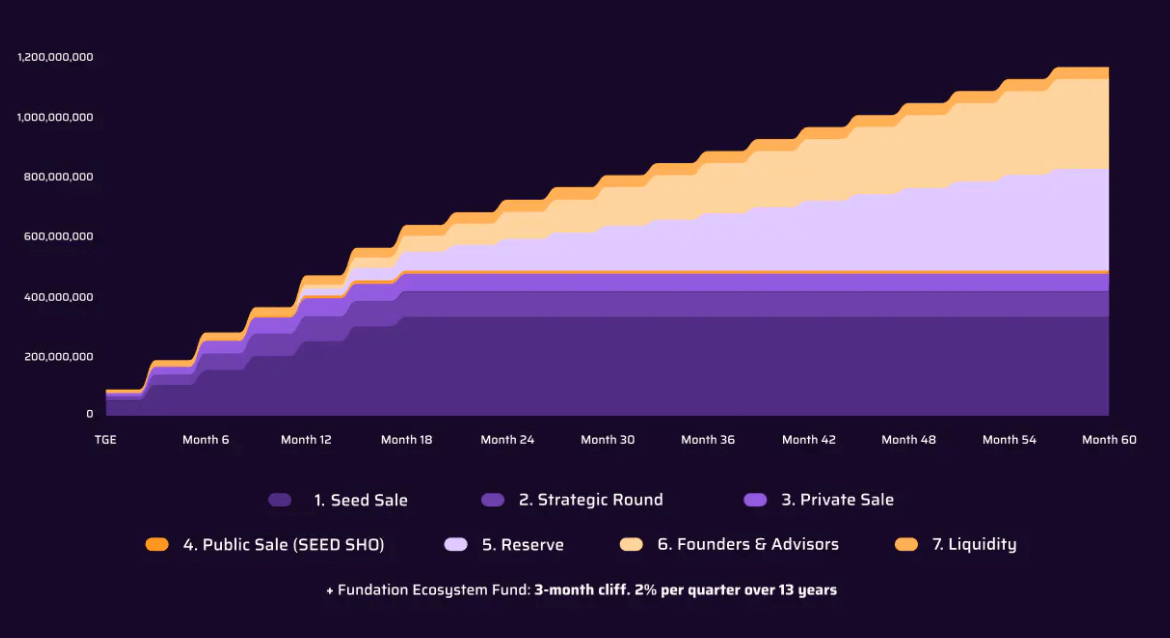Click the Fundation Ecosystem Fund footnote text

pyautogui.click(x=581, y=590)
